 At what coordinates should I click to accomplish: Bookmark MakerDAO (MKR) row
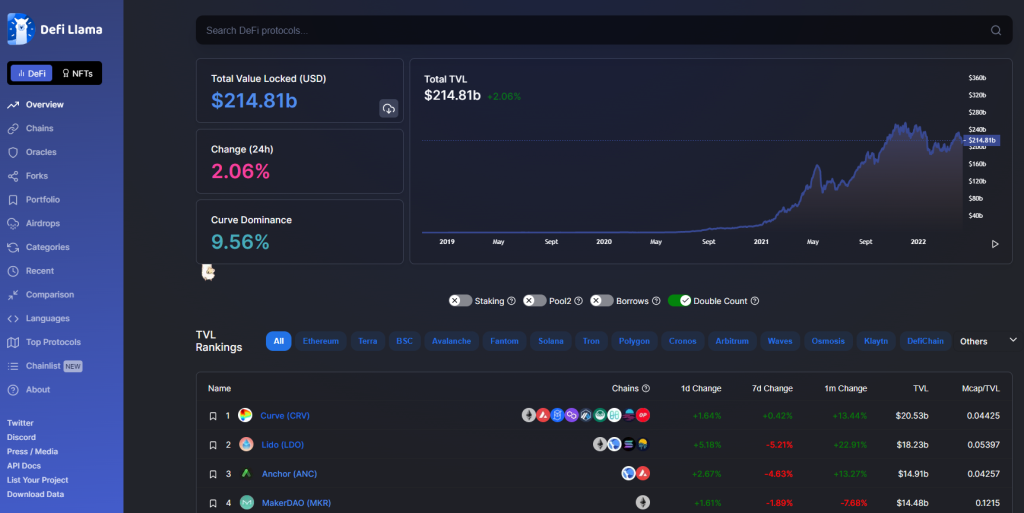[213, 503]
